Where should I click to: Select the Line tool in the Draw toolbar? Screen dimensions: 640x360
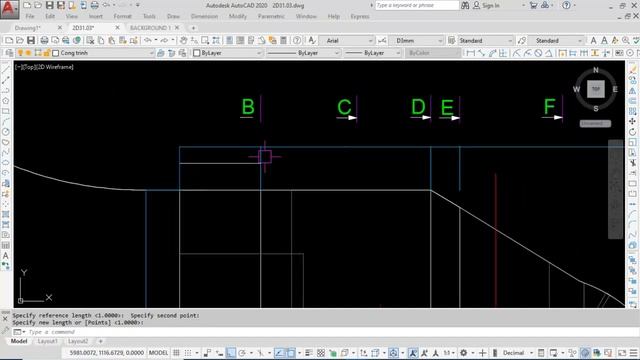point(6,70)
